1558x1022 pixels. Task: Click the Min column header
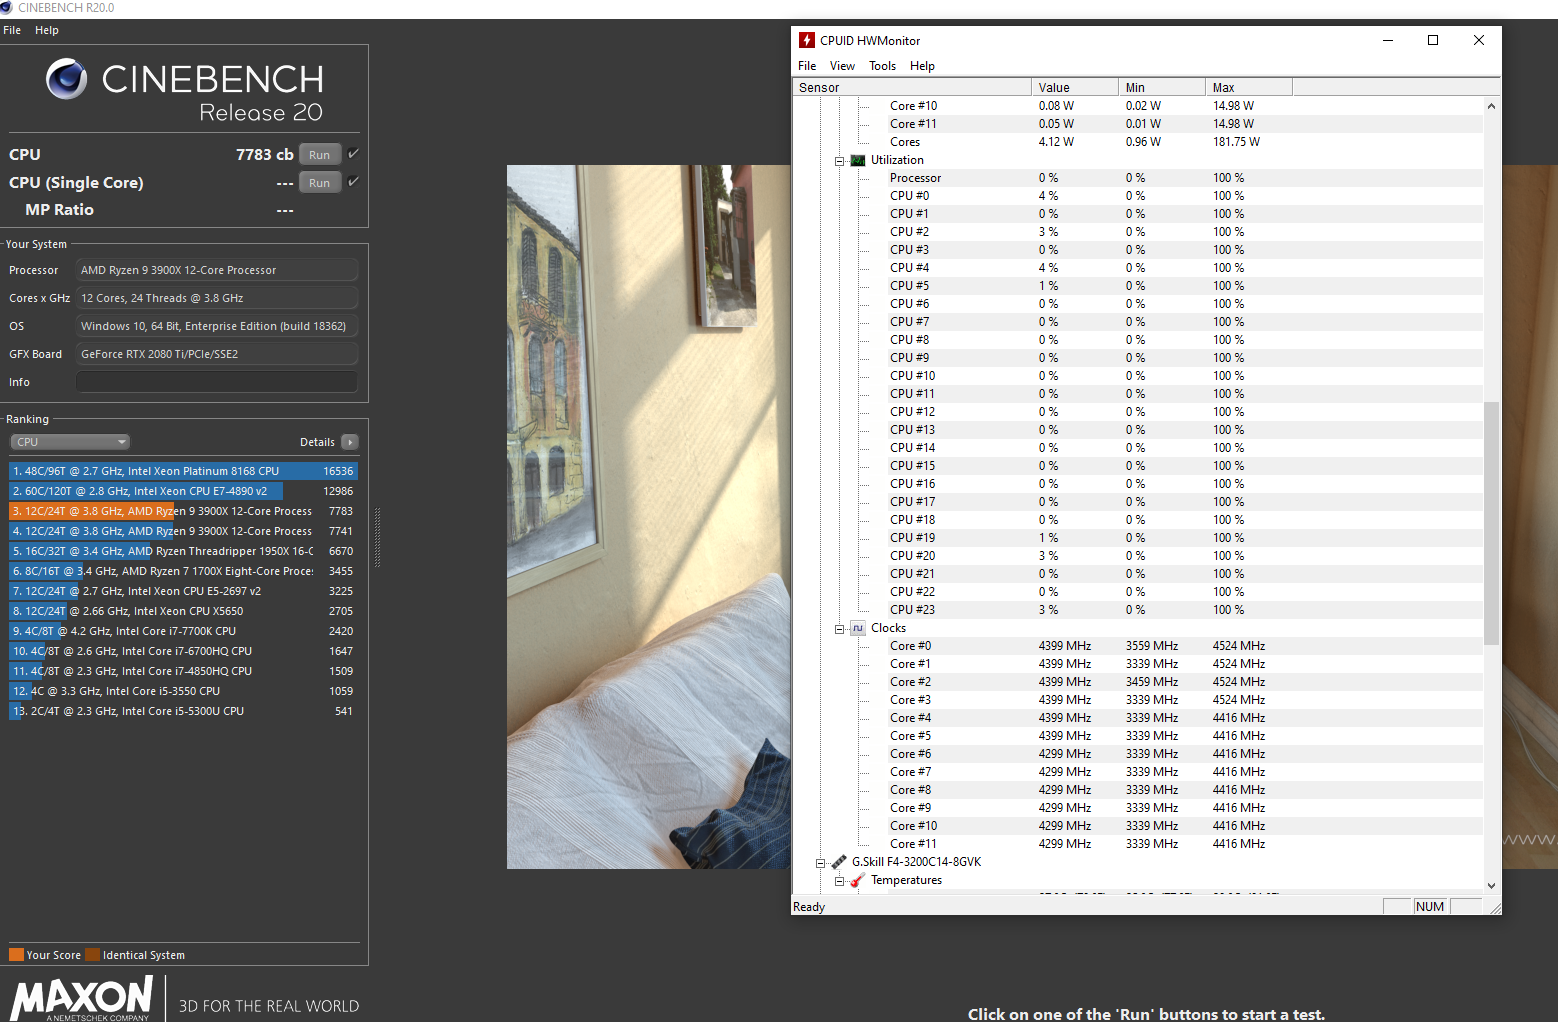pyautogui.click(x=1162, y=87)
